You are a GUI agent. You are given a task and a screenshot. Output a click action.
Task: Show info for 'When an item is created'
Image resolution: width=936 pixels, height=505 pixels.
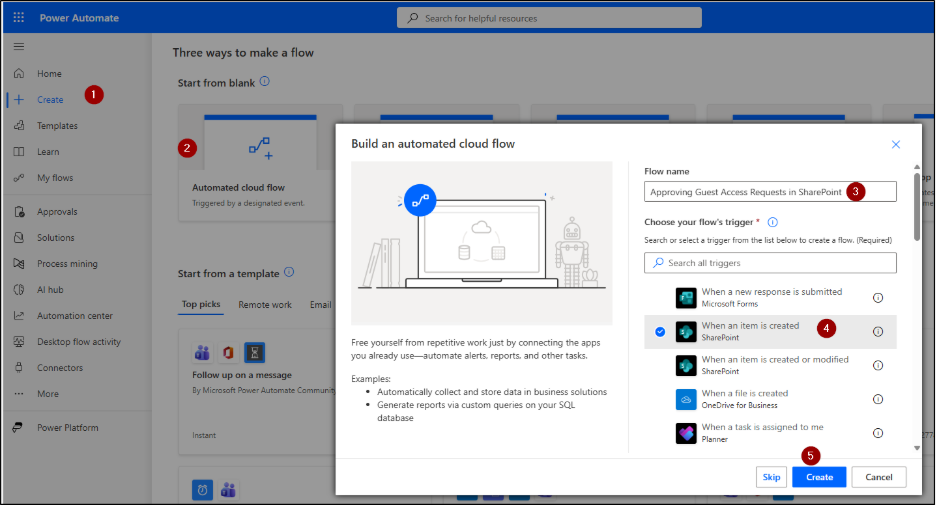tap(878, 331)
